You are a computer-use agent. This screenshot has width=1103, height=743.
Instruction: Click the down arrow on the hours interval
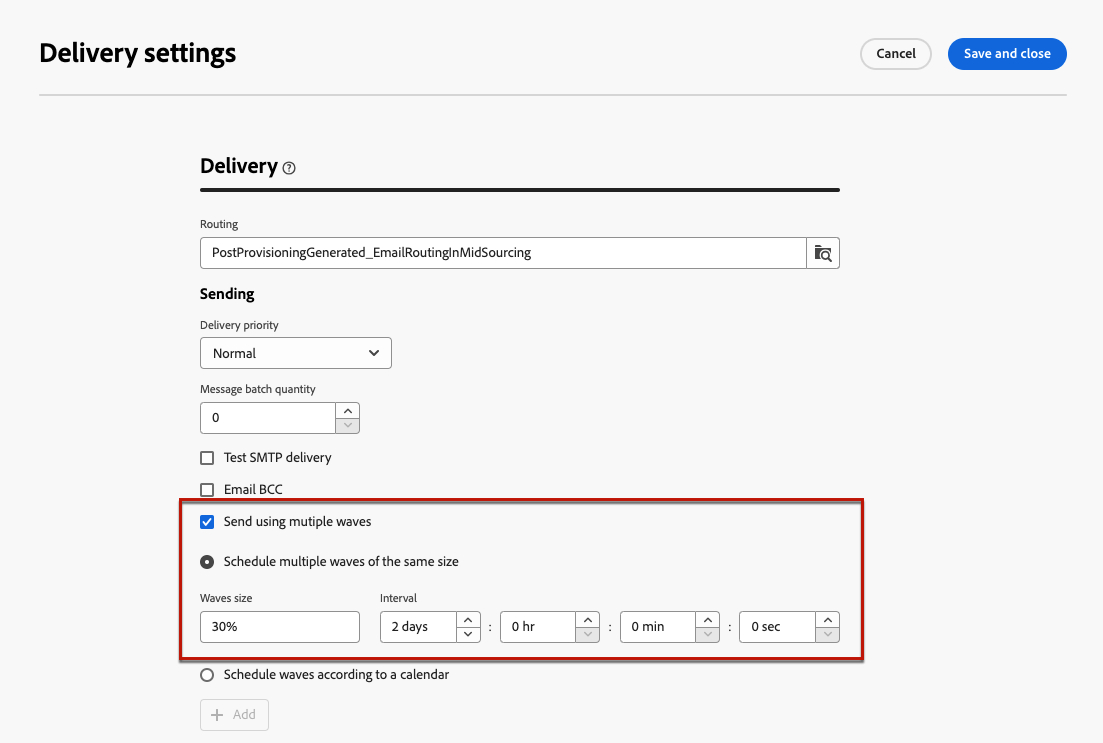587,633
